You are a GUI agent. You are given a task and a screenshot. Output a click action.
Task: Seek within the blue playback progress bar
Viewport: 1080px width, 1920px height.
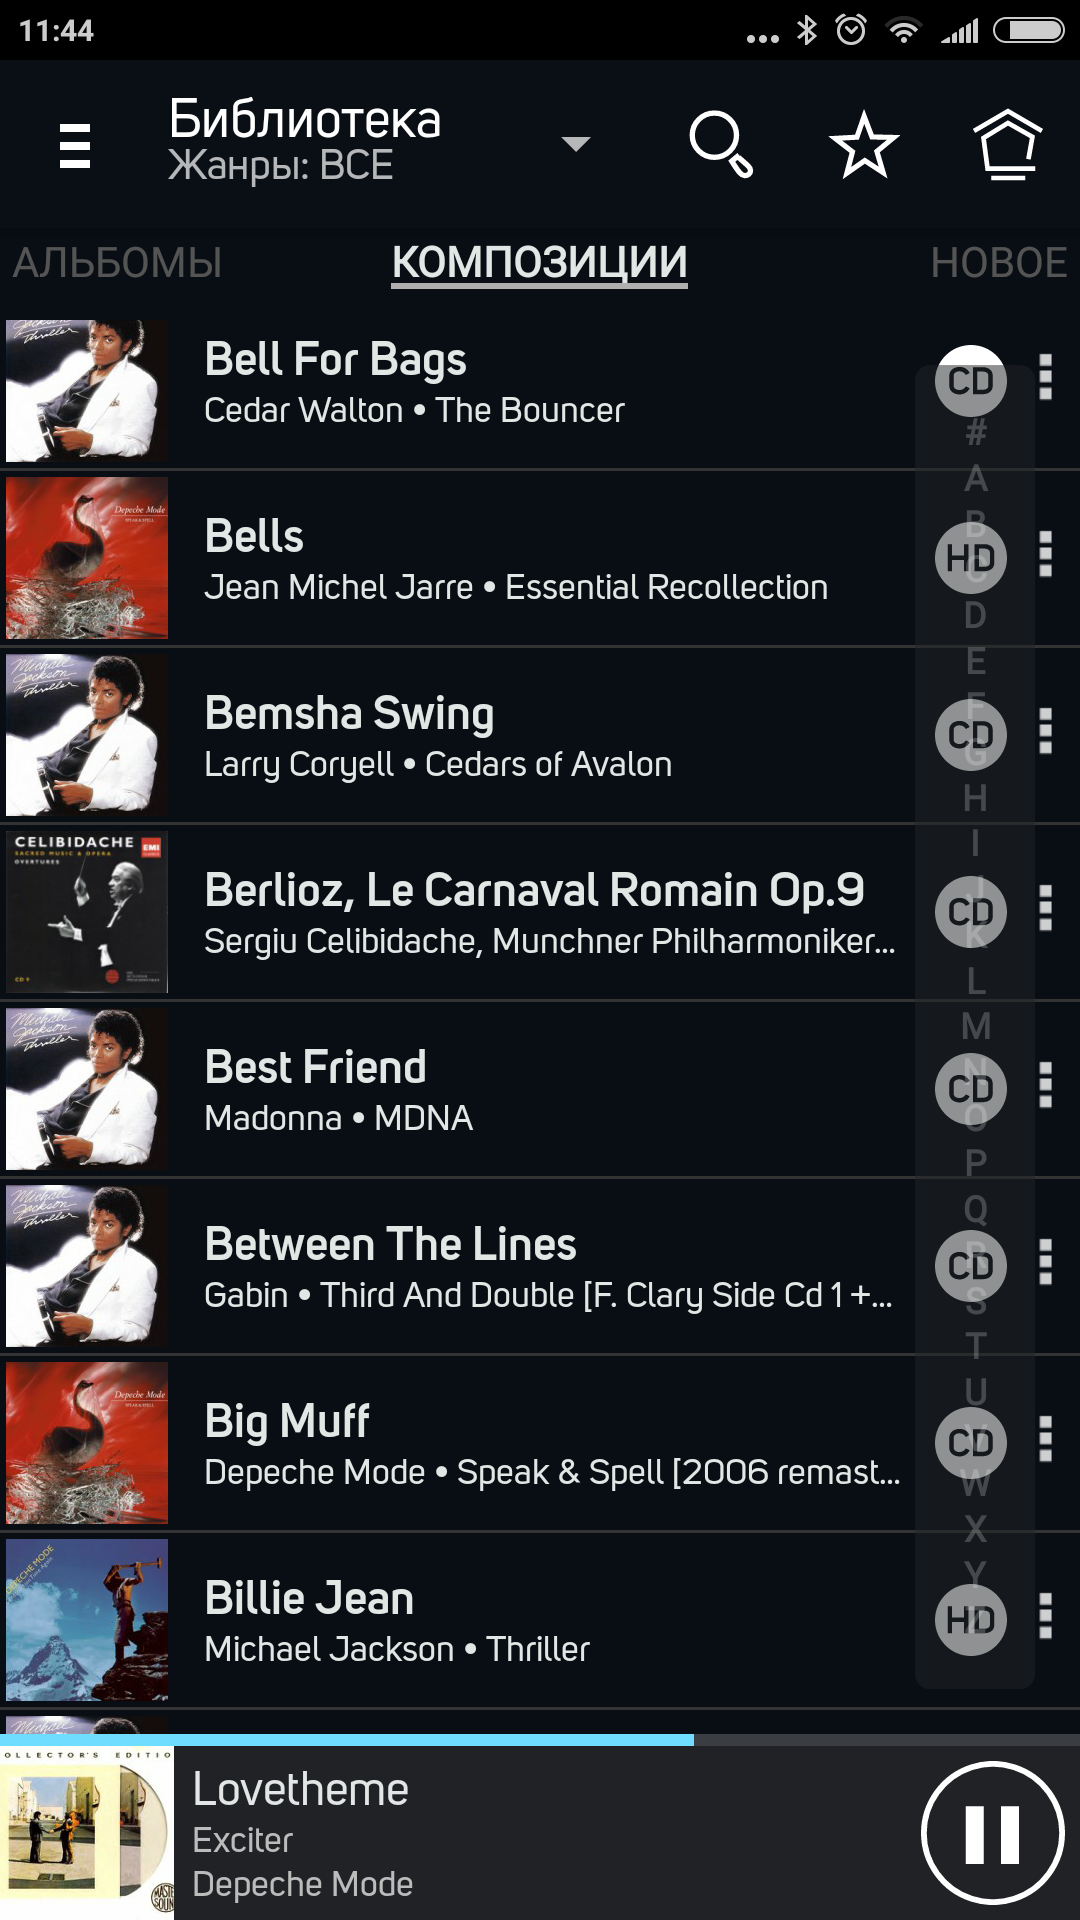click(x=540, y=1740)
